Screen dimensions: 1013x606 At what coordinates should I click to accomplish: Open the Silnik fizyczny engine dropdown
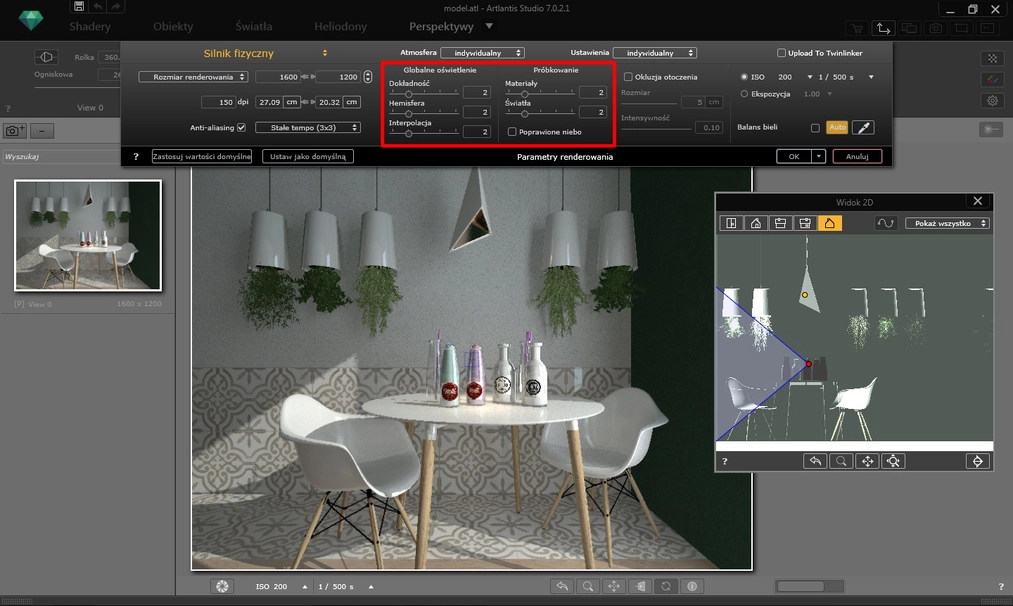point(325,53)
